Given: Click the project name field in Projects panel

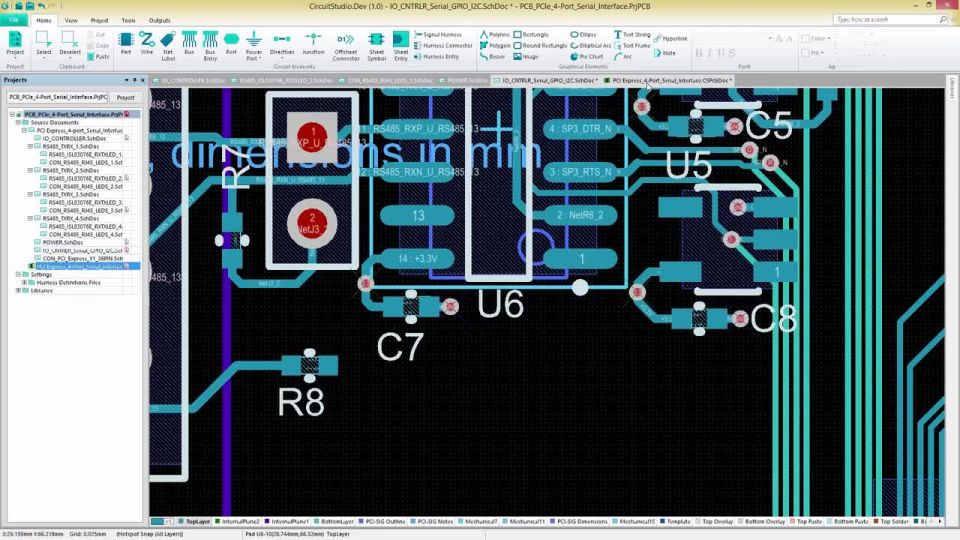Looking at the screenshot, I should (x=57, y=97).
